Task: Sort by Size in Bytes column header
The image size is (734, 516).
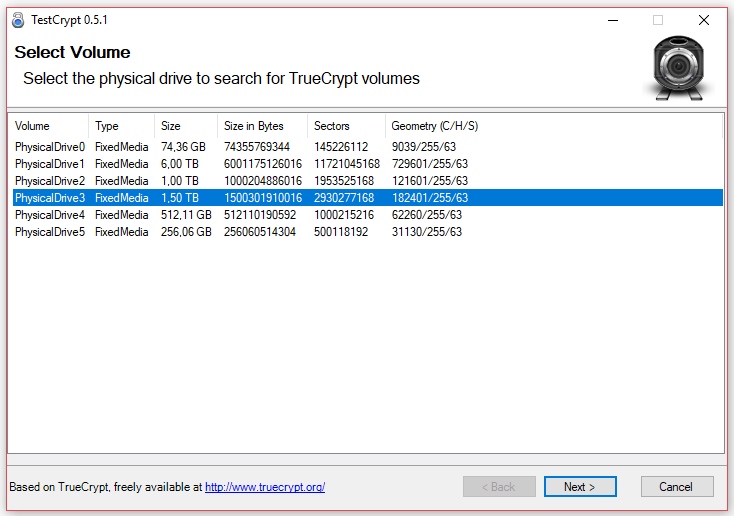Action: click(262, 126)
